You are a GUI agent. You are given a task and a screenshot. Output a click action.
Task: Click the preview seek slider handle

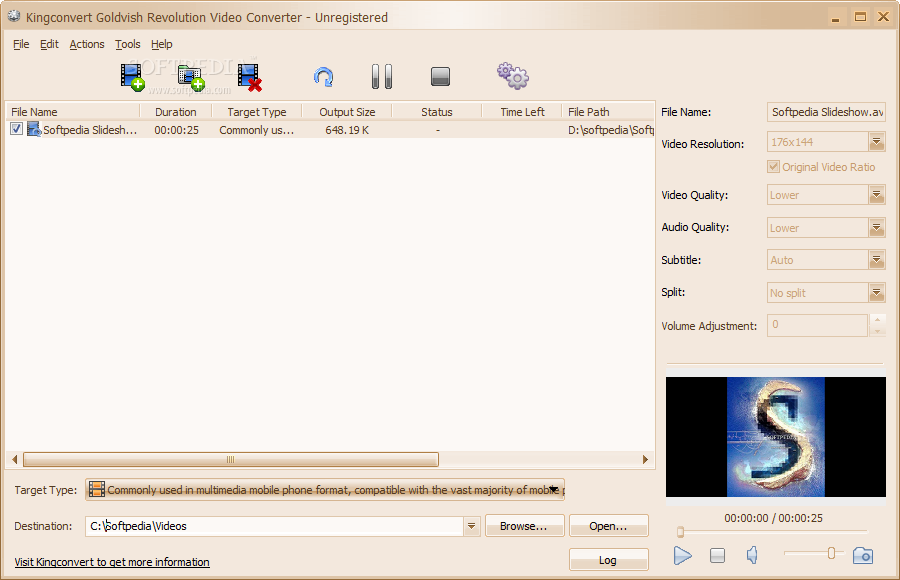click(x=680, y=532)
